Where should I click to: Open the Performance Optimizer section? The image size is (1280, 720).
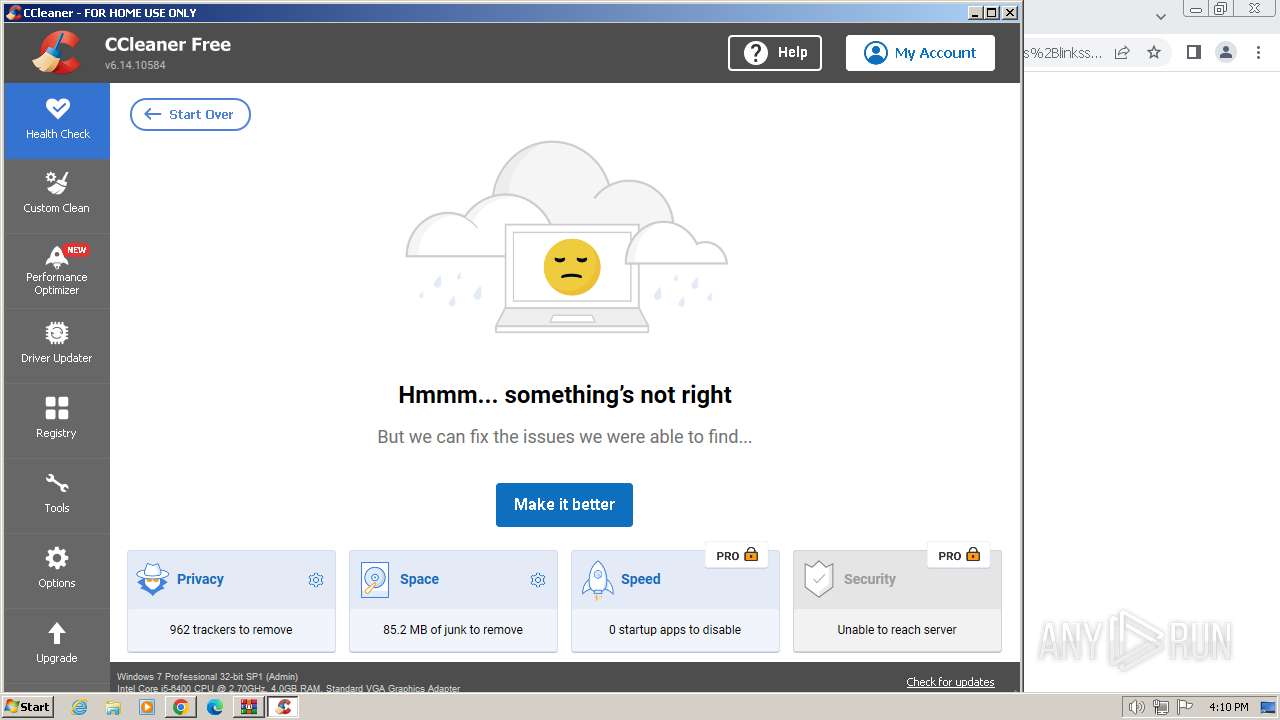[57, 271]
